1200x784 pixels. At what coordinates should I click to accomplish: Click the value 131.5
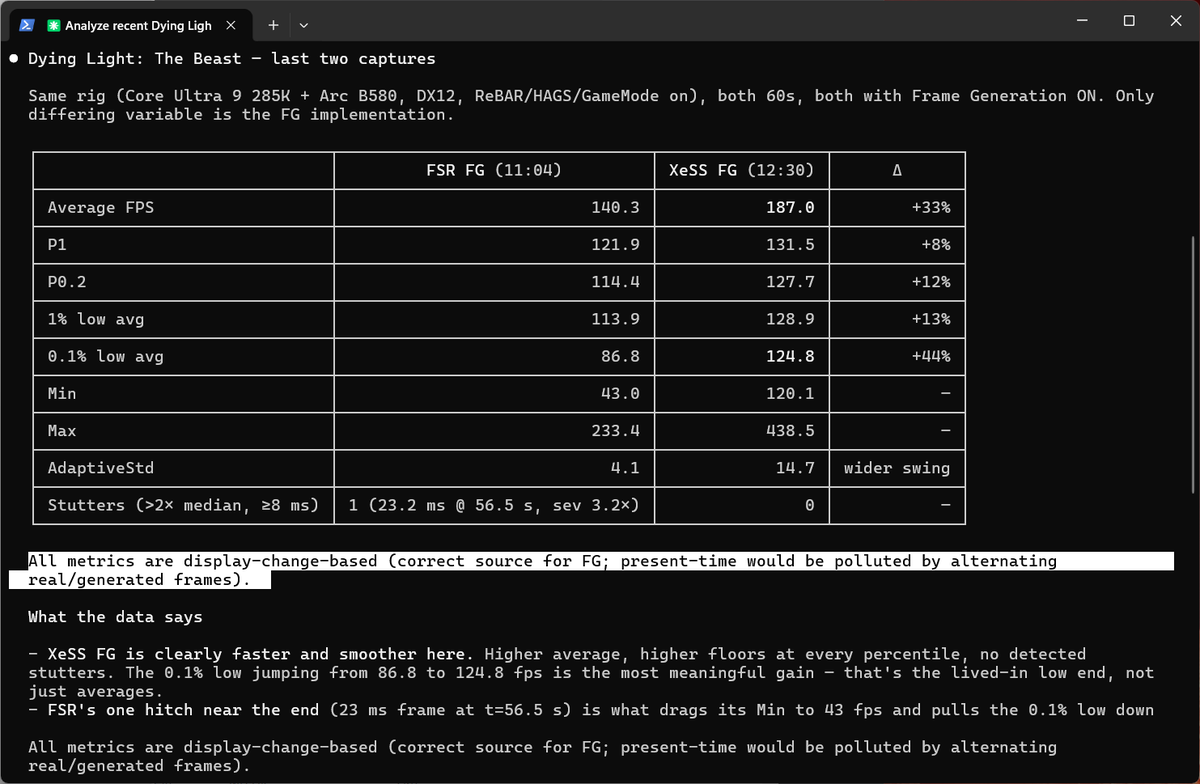click(x=789, y=244)
